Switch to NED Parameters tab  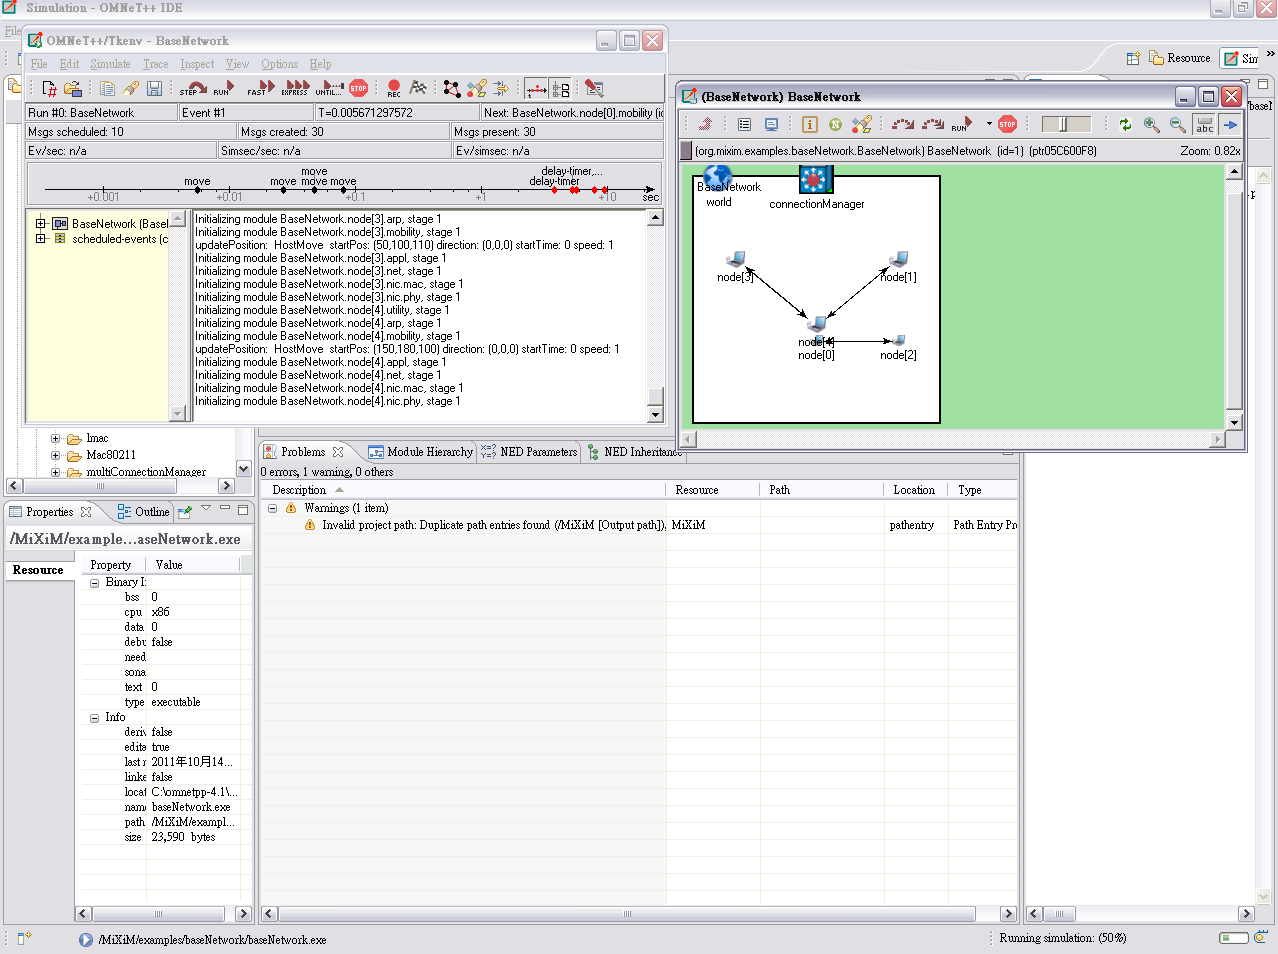(529, 452)
